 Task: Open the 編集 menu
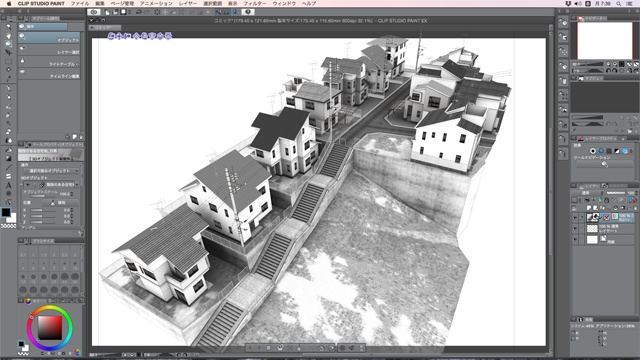[x=100, y=3]
